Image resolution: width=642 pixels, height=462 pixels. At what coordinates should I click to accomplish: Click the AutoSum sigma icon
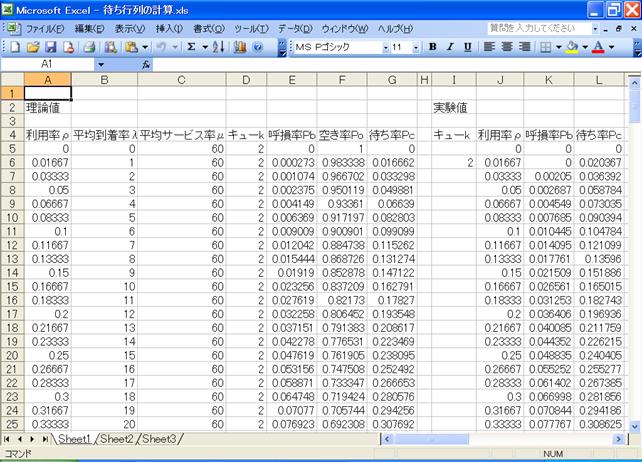(x=191, y=47)
